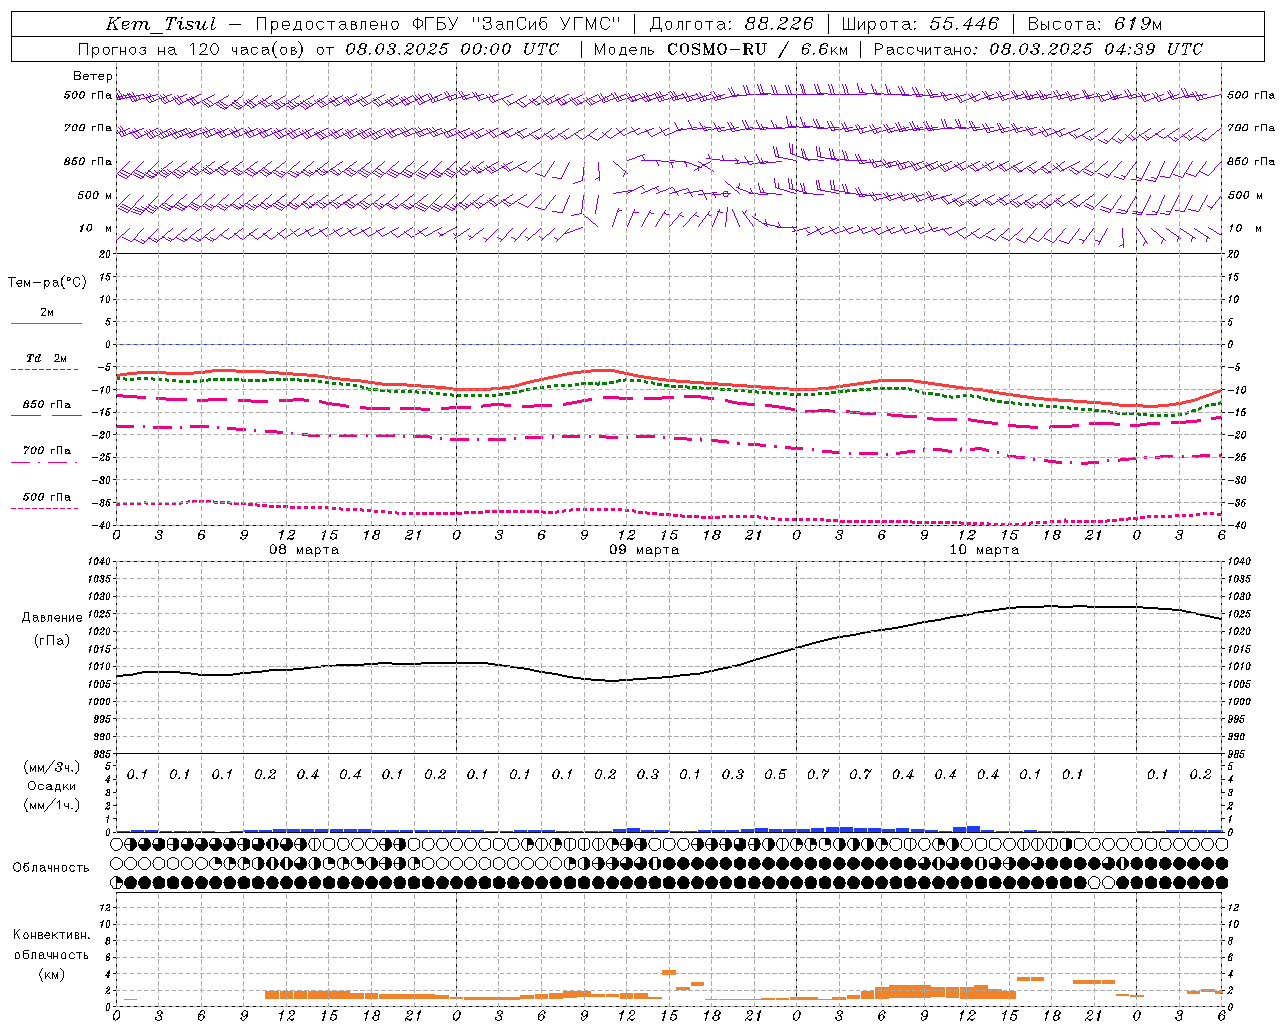Click the 08 марта date label

(x=305, y=549)
